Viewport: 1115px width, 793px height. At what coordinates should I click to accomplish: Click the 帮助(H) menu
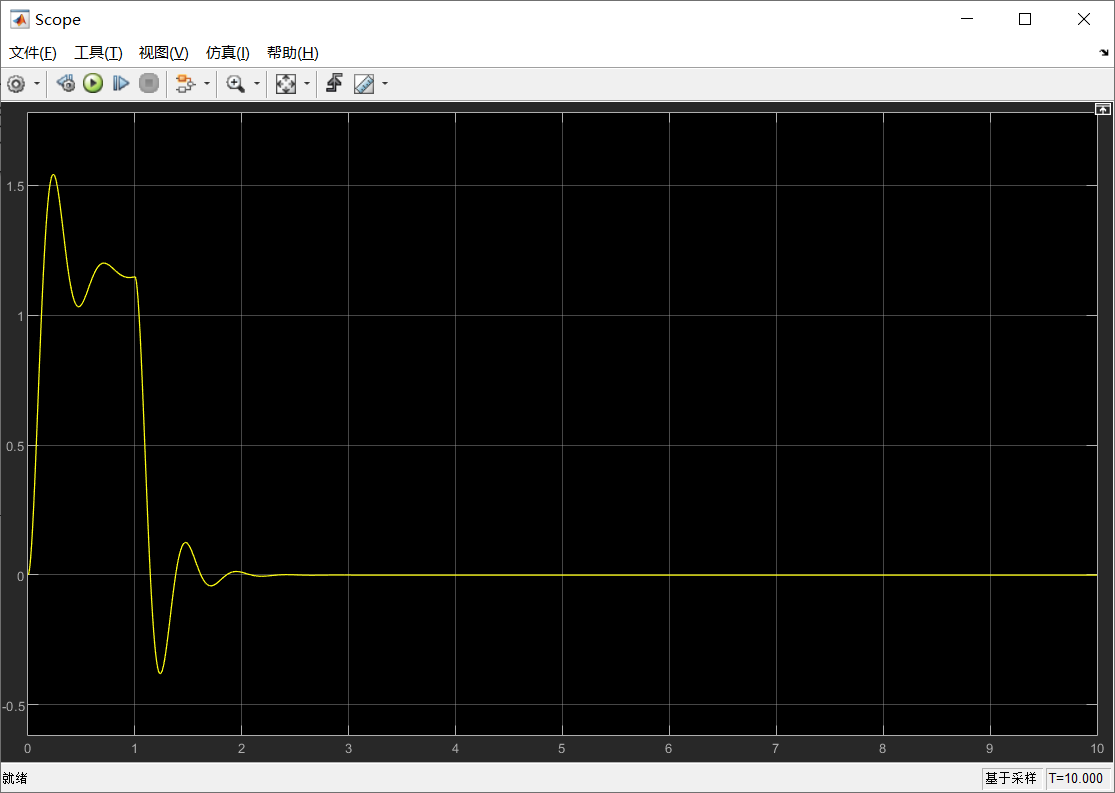(292, 53)
